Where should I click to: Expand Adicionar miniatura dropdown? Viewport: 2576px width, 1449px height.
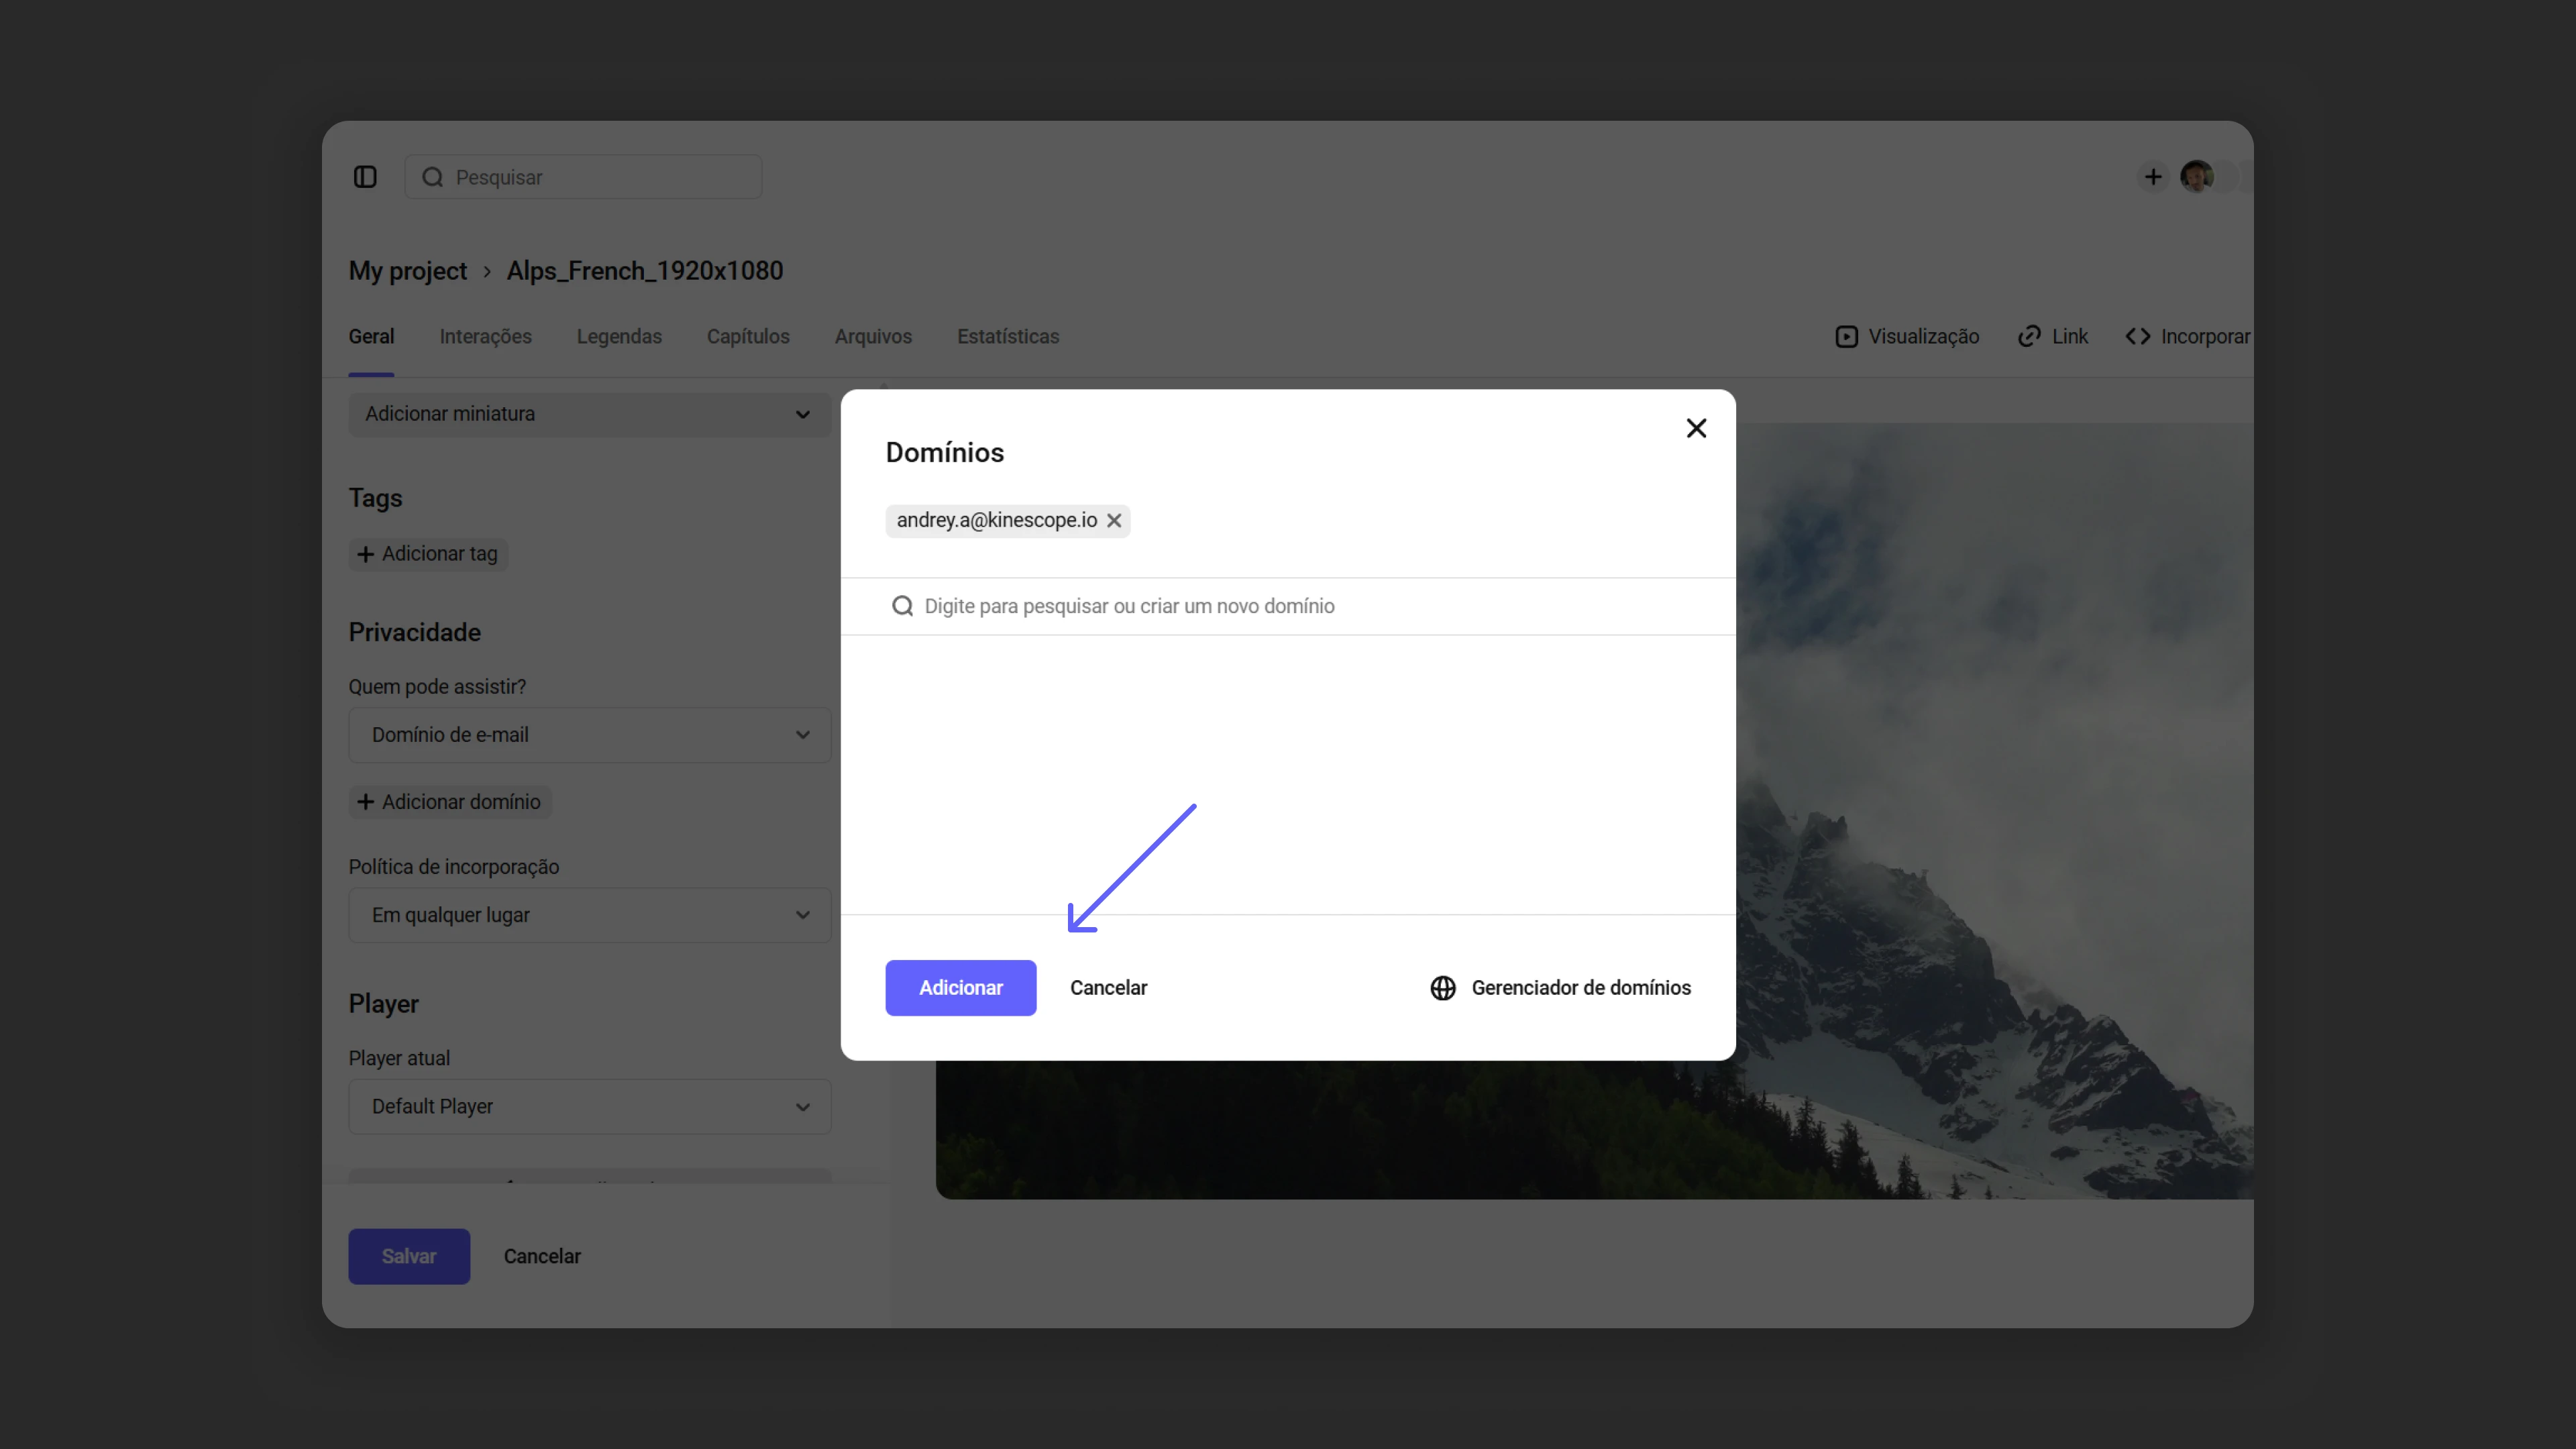point(589,414)
